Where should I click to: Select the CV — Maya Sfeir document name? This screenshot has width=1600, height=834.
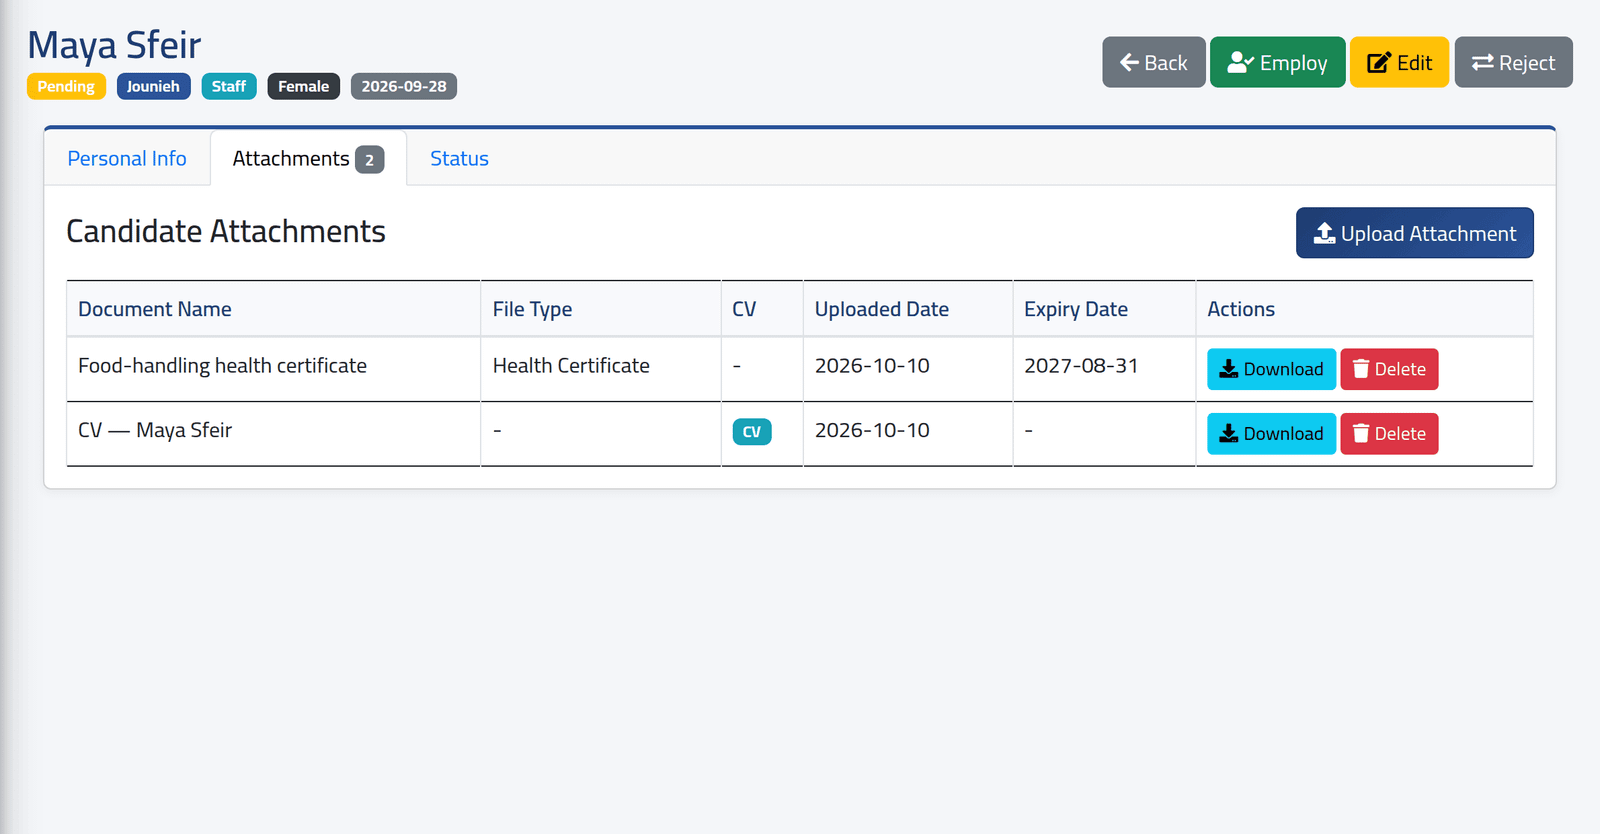155,430
